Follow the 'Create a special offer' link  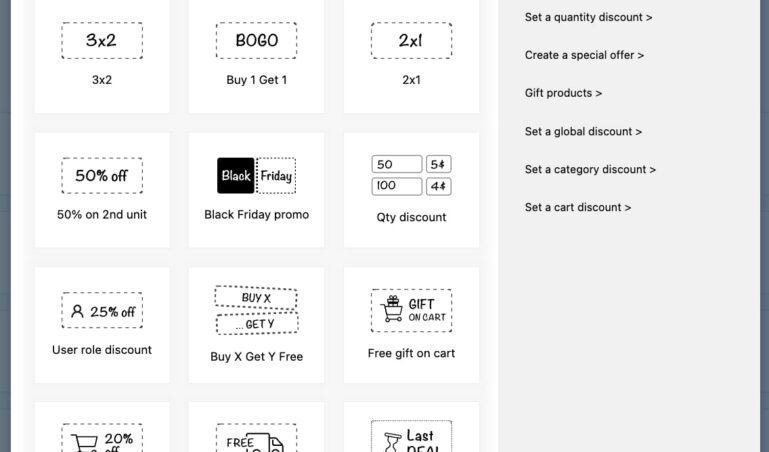tap(584, 55)
